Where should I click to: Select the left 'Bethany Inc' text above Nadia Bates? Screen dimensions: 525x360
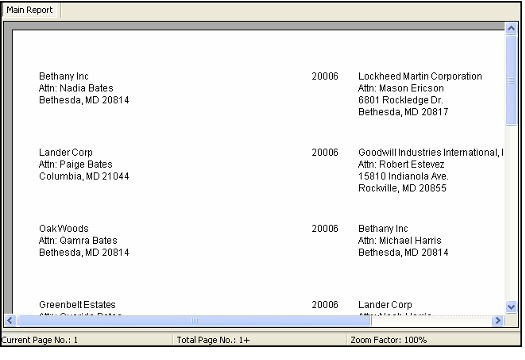point(64,76)
